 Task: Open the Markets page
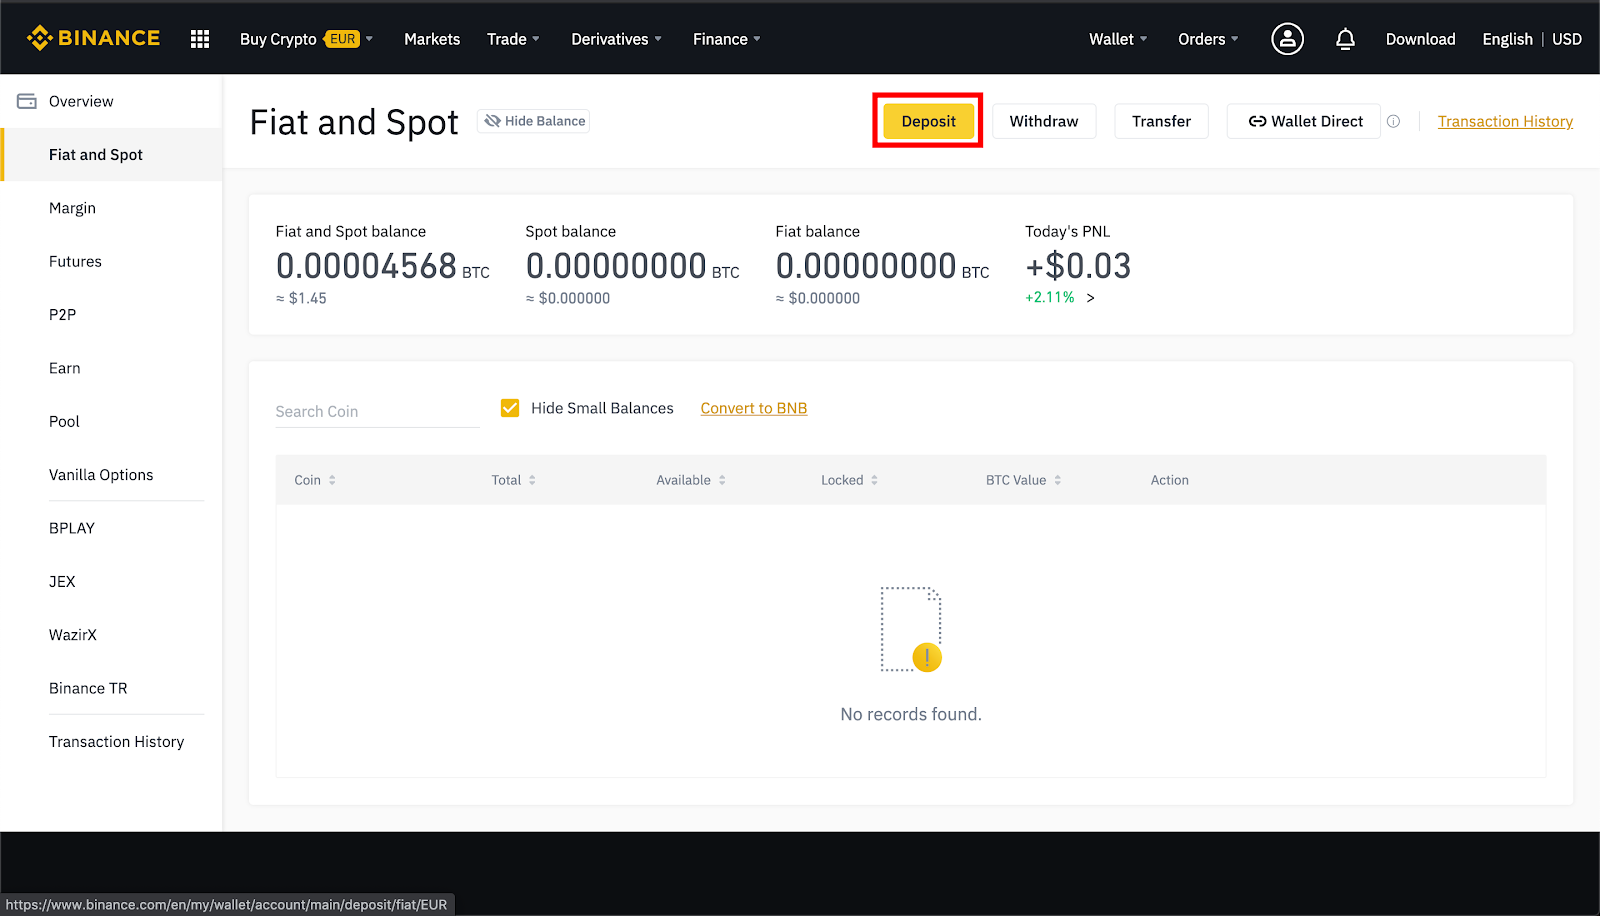coord(431,38)
